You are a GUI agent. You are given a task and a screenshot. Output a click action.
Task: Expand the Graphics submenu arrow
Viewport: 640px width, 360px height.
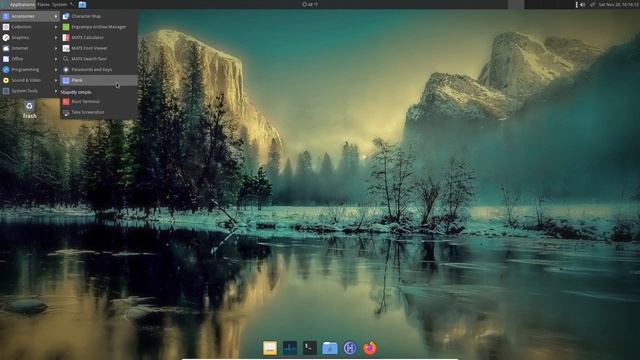tap(56, 38)
